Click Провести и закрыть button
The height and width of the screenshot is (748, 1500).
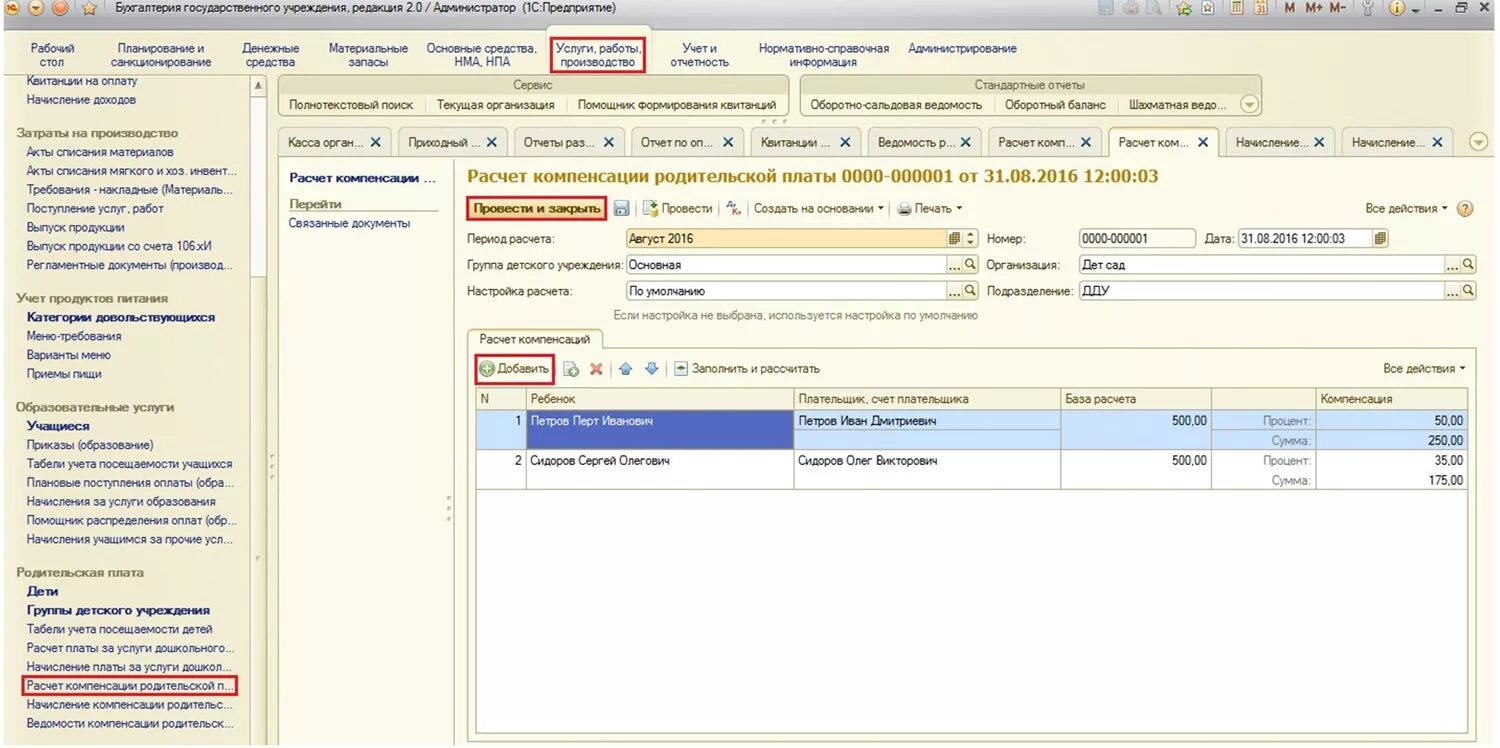click(x=538, y=209)
